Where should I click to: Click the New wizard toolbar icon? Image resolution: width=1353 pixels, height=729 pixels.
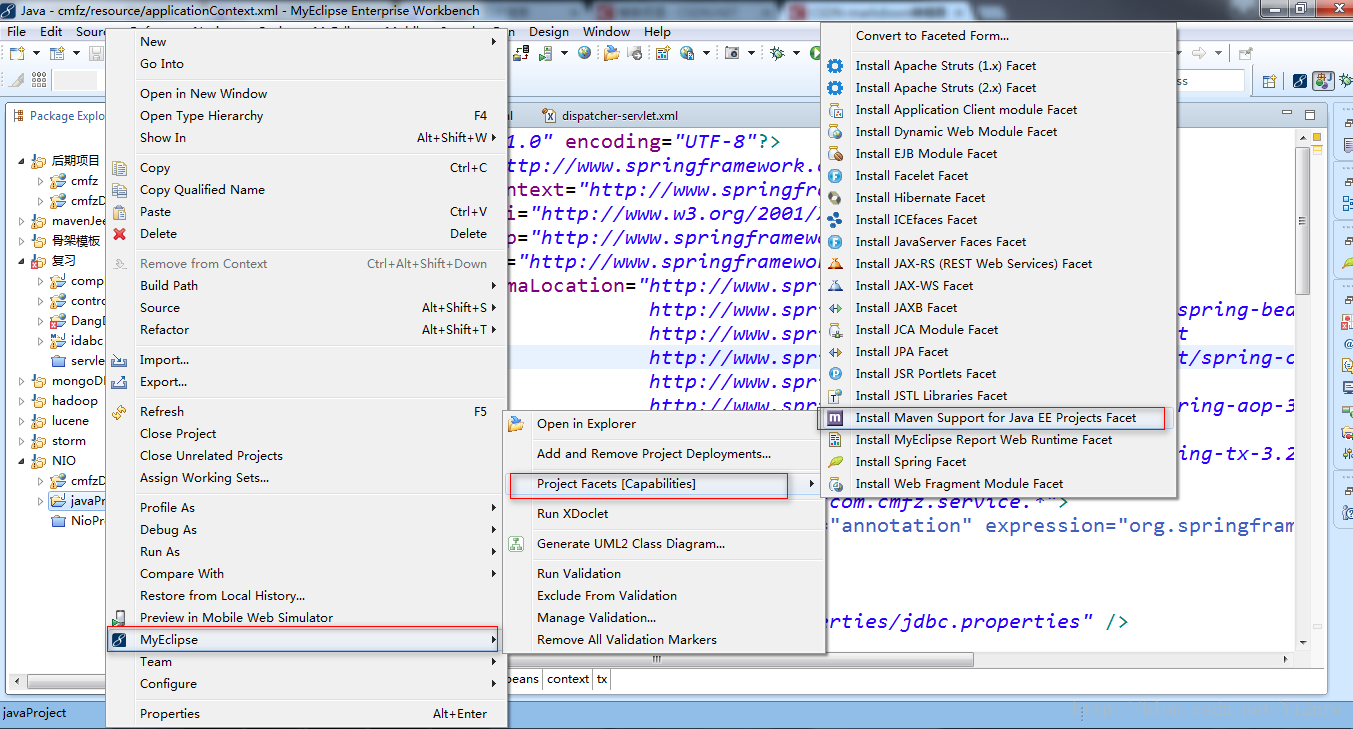pyautogui.click(x=17, y=53)
